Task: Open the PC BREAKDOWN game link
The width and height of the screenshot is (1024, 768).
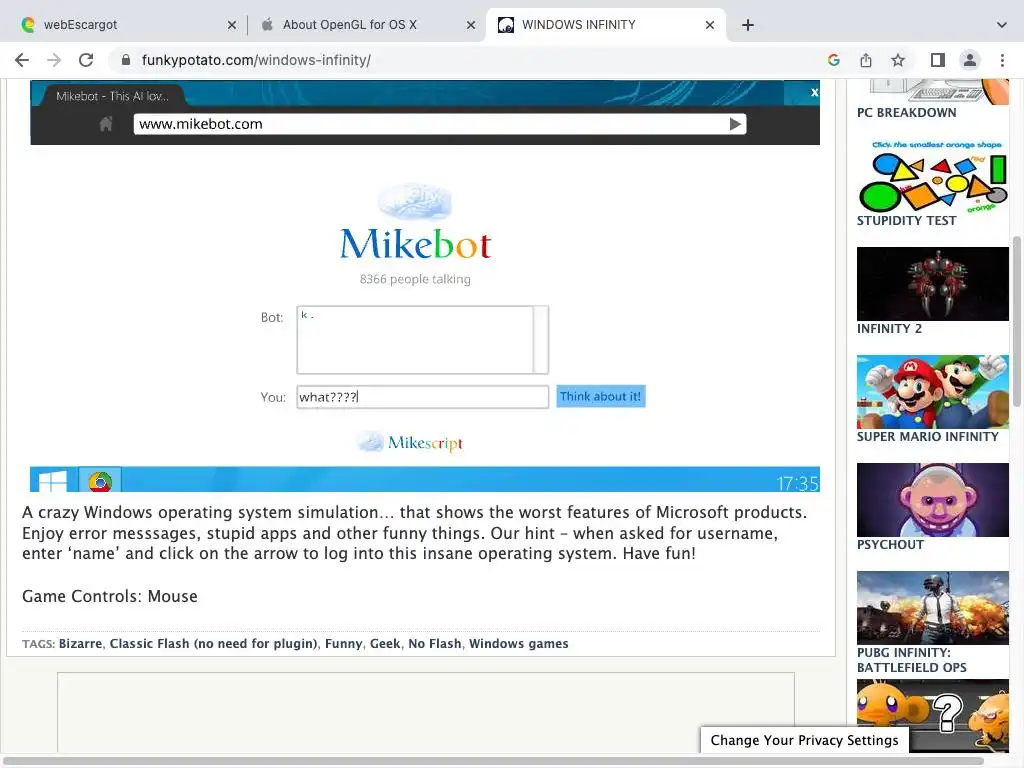Action: tap(906, 112)
